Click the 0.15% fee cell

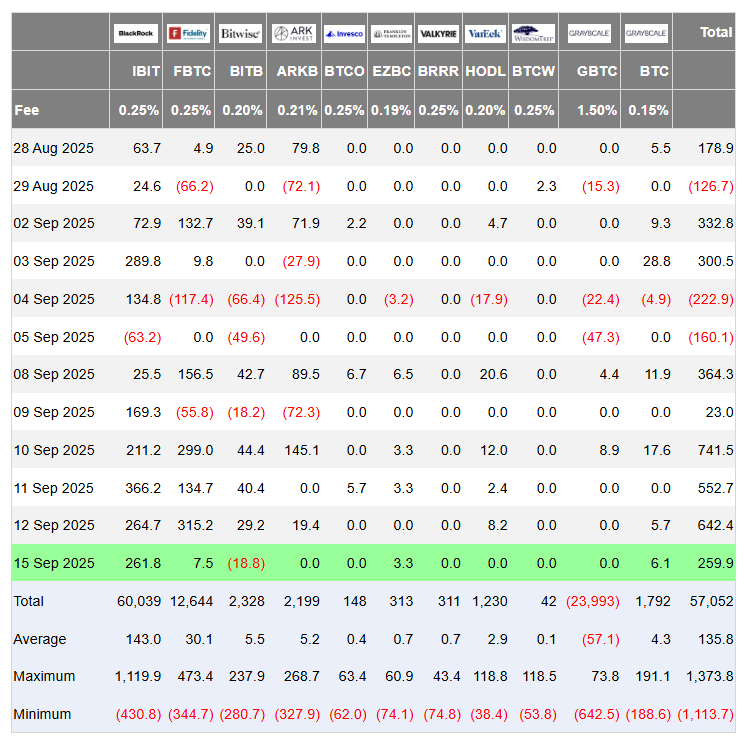[x=648, y=111]
